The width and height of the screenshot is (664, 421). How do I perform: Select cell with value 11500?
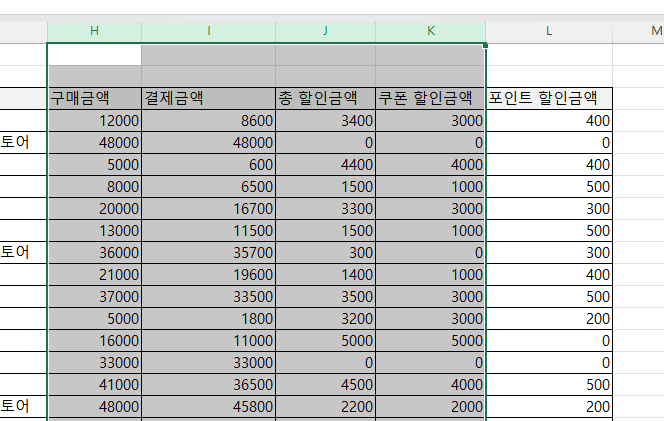208,231
